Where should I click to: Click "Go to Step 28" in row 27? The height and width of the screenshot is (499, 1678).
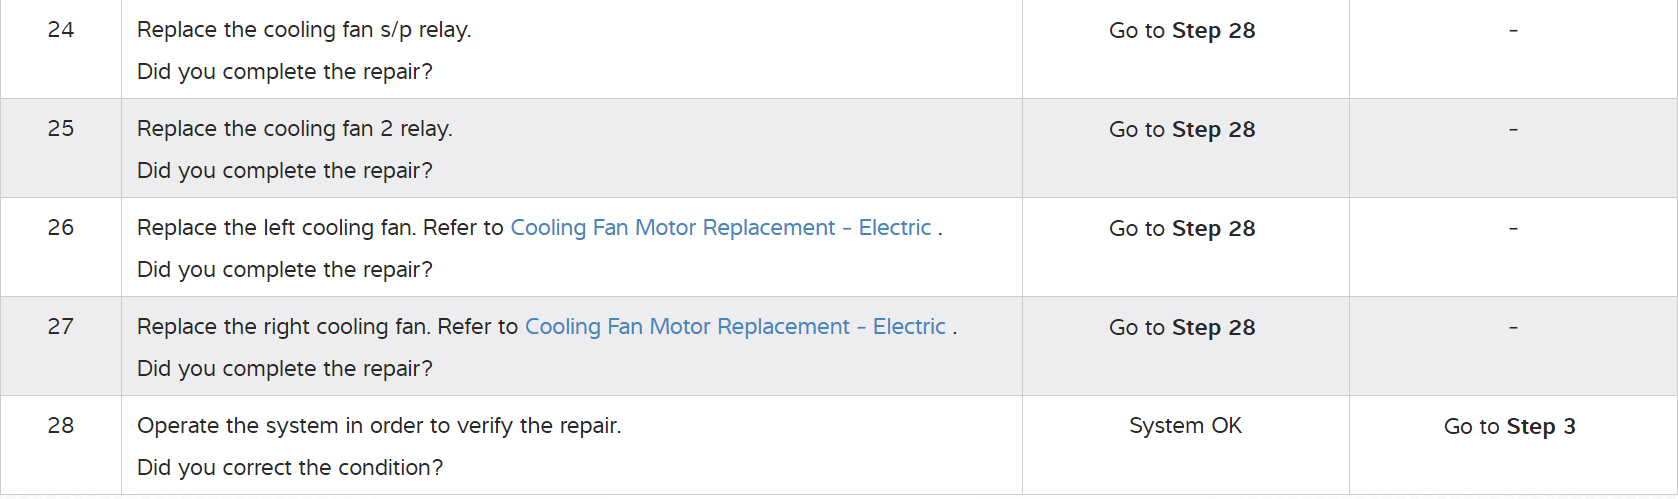pyautogui.click(x=1181, y=328)
